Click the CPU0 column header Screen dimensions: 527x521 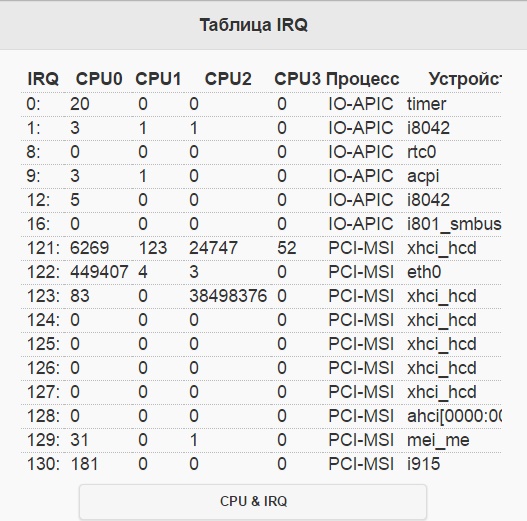tap(99, 79)
